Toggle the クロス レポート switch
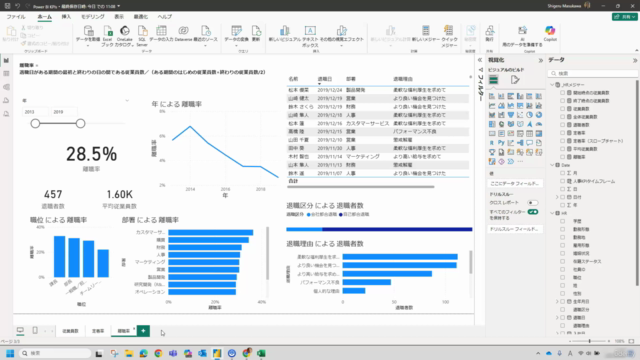Image resolution: width=640 pixels, height=360 pixels. [533, 203]
